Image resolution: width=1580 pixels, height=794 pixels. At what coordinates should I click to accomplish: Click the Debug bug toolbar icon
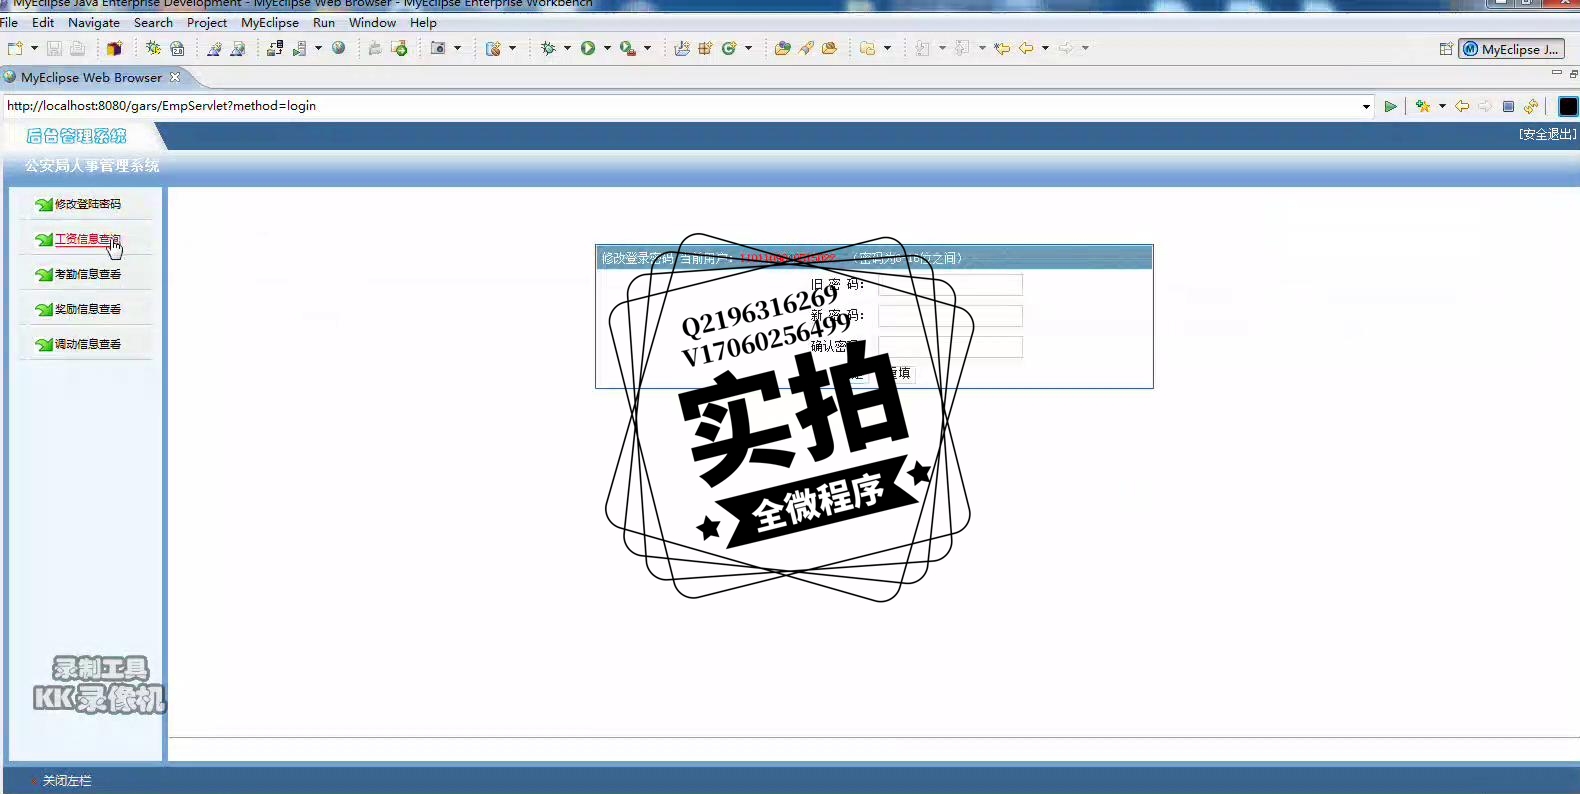pos(548,48)
